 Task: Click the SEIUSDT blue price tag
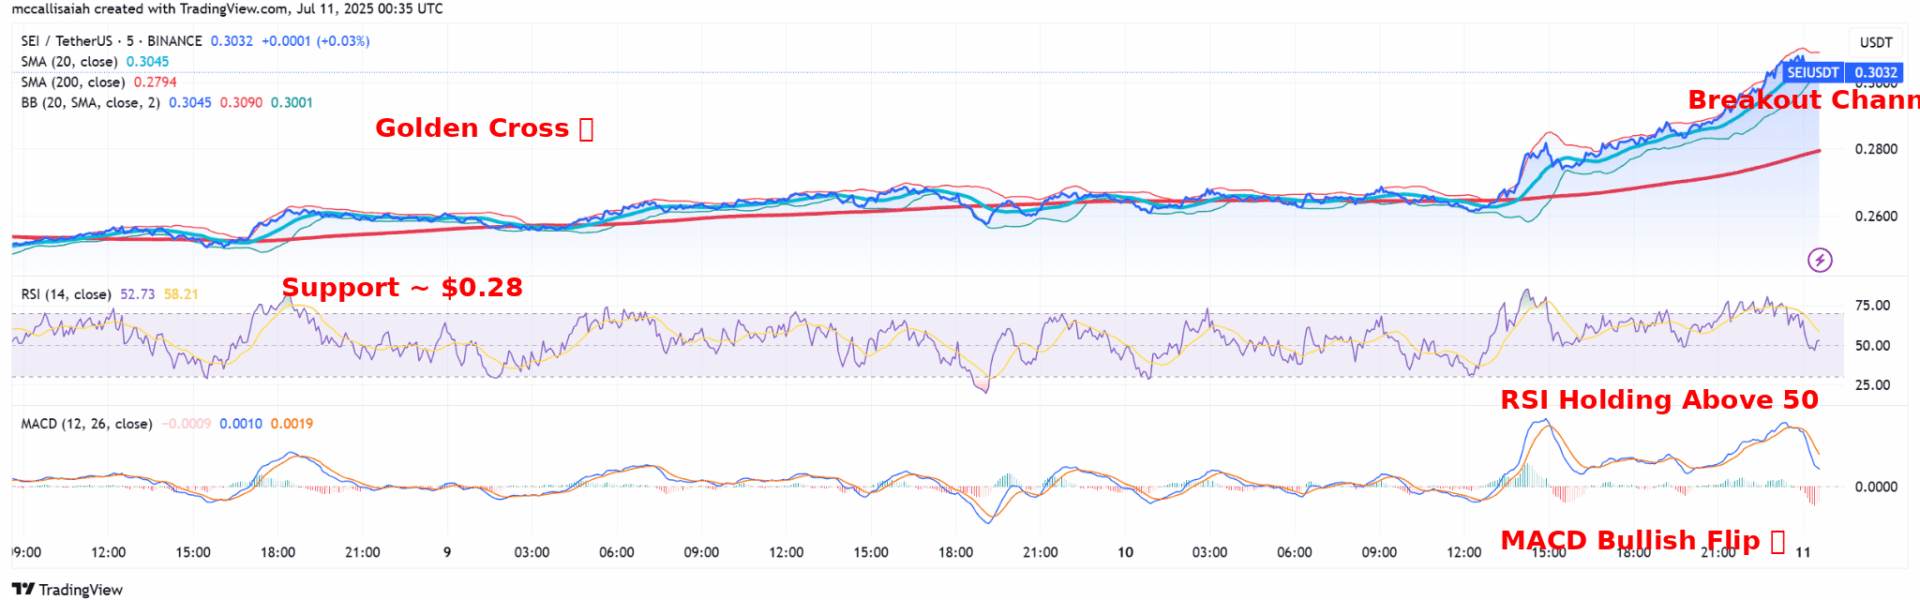(x=1813, y=72)
